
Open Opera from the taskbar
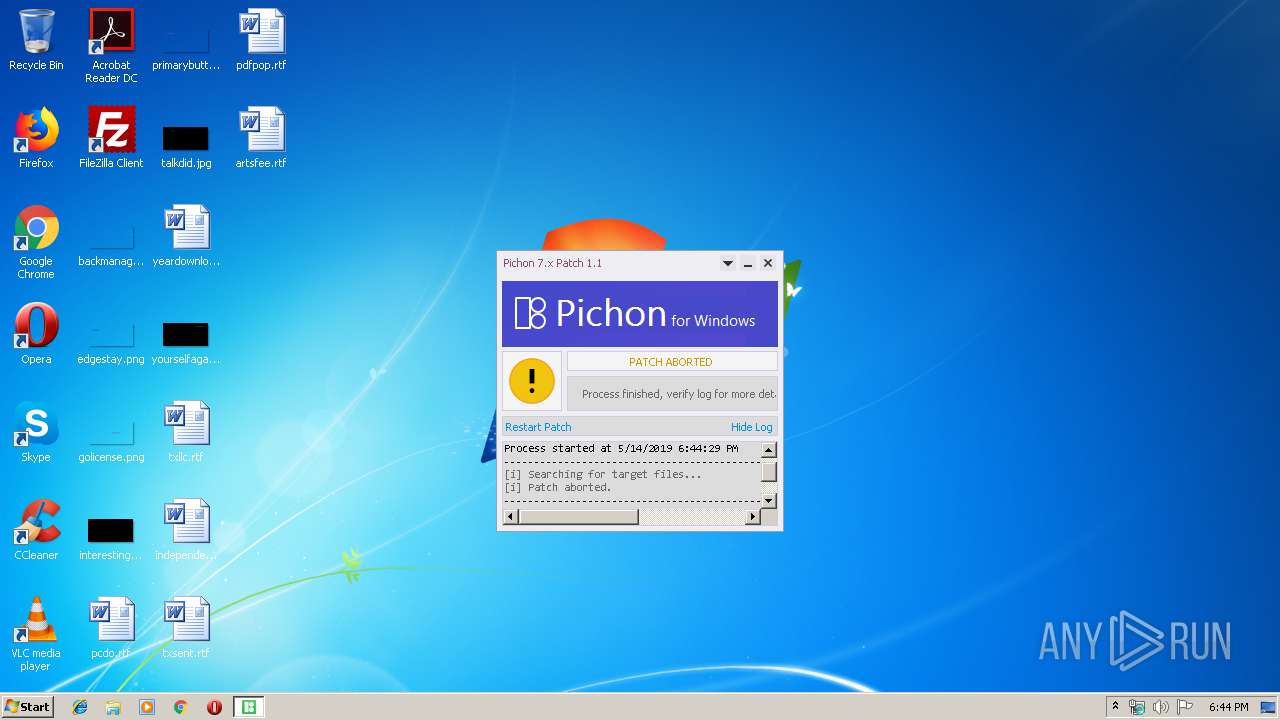214,707
